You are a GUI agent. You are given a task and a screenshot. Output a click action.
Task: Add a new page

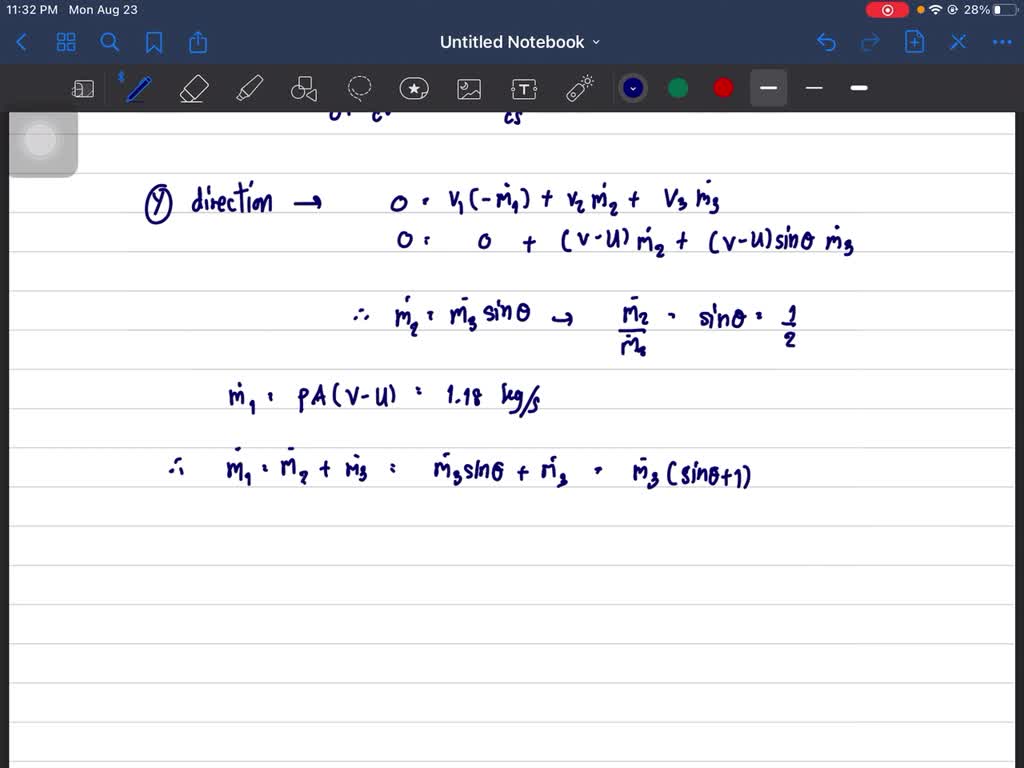tap(914, 42)
